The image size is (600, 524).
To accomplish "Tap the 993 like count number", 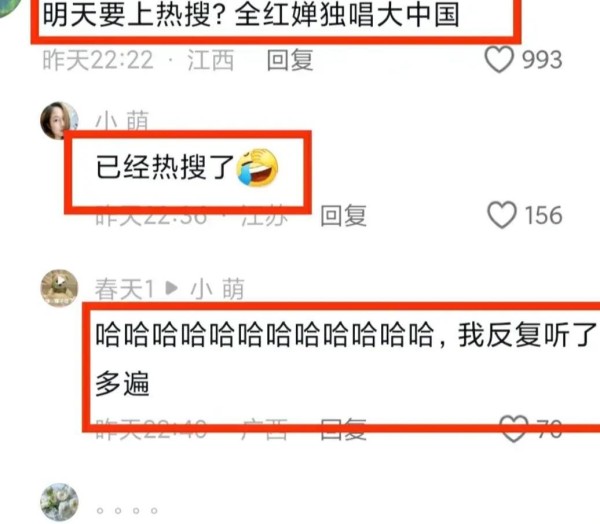I will coord(542,60).
